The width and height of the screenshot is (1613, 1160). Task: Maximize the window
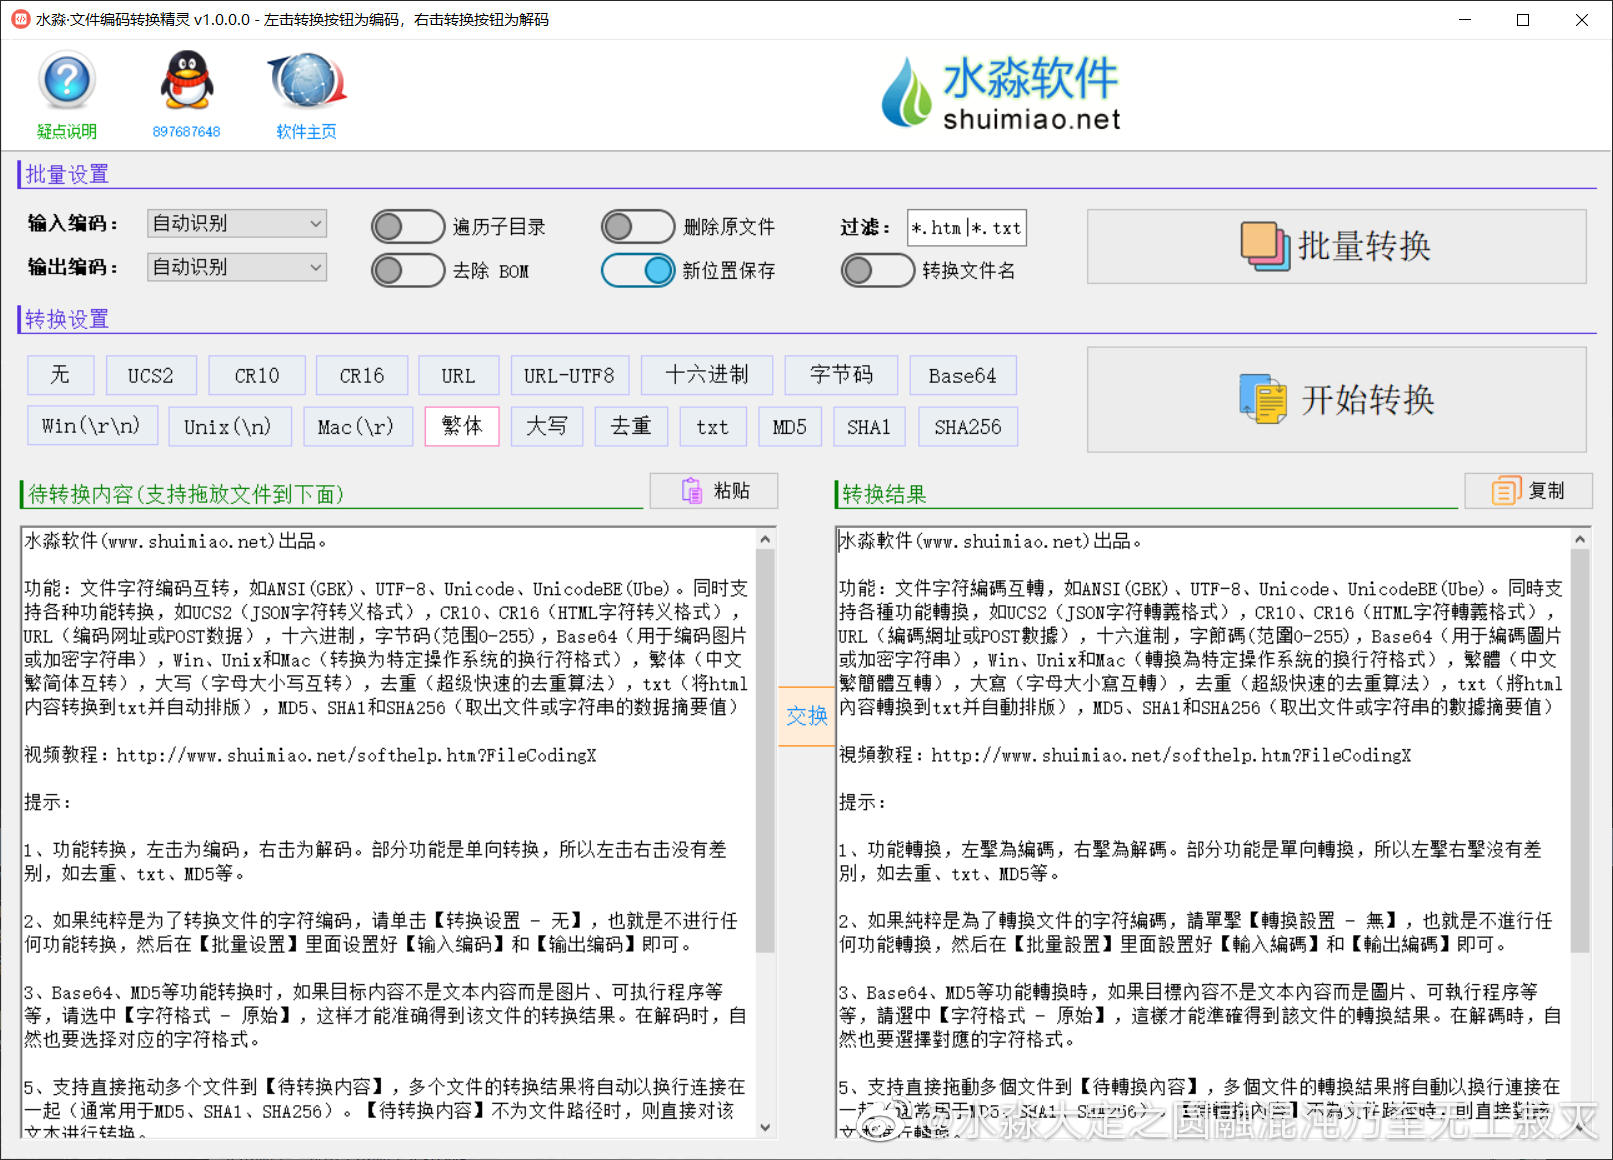pyautogui.click(x=1523, y=20)
